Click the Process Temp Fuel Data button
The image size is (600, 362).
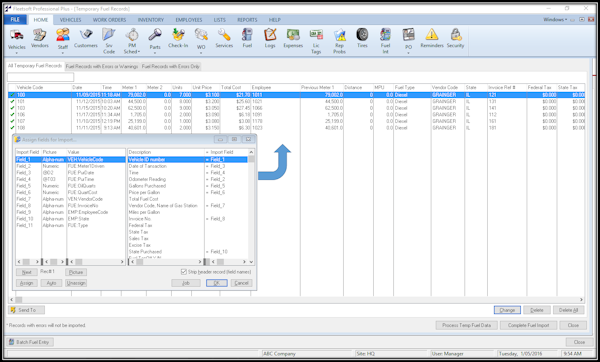click(466, 325)
